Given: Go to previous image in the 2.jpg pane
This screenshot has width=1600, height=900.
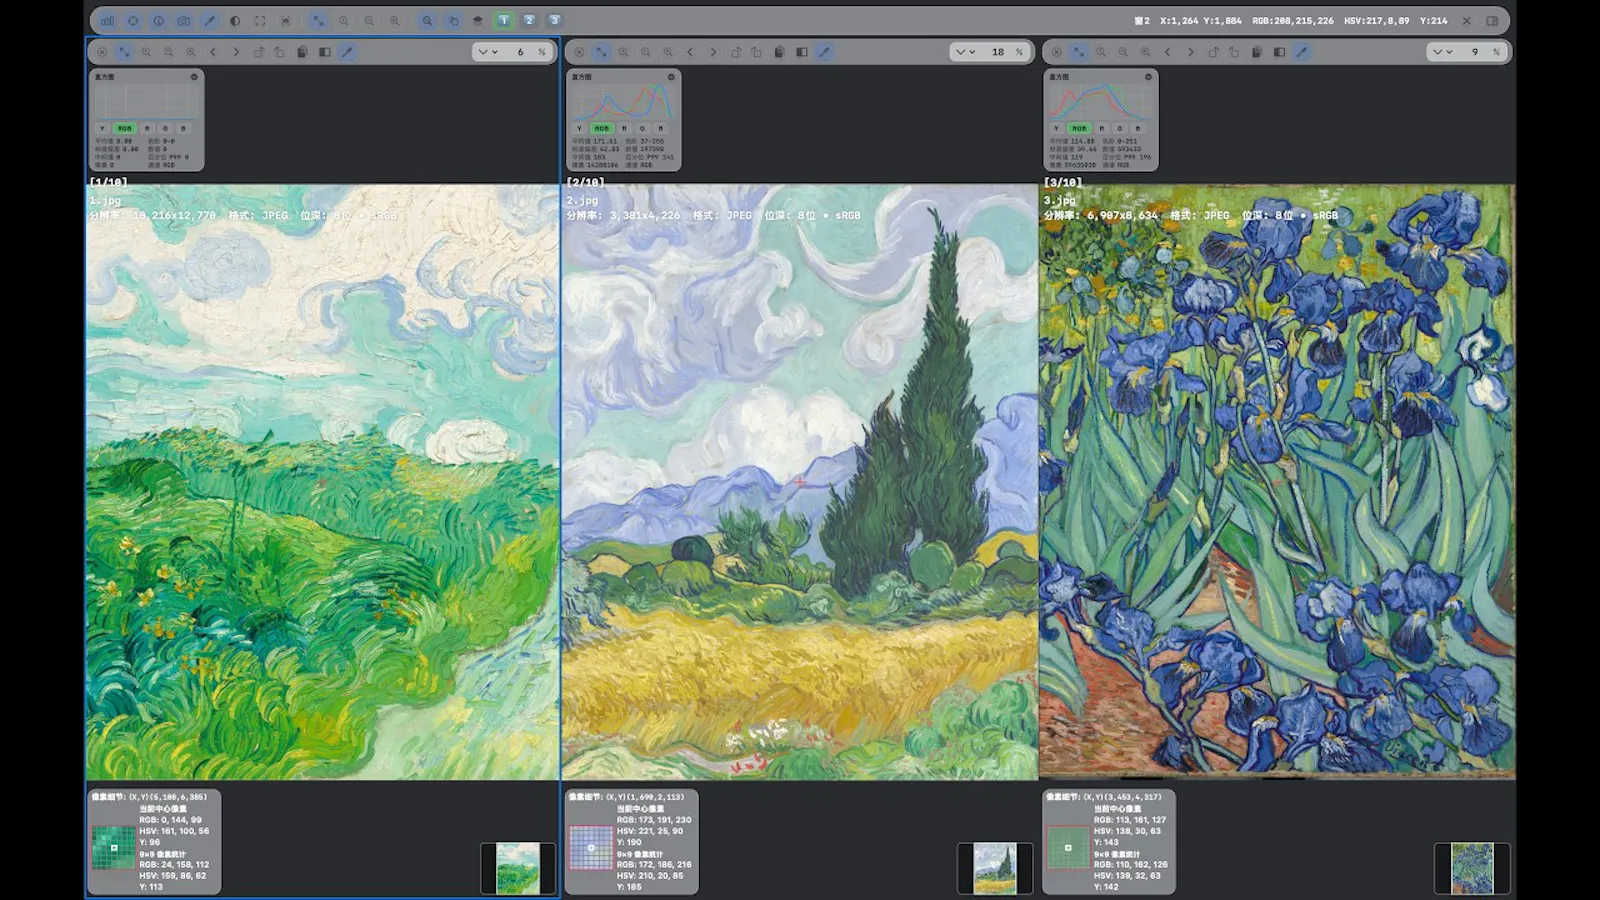Looking at the screenshot, I should point(690,52).
